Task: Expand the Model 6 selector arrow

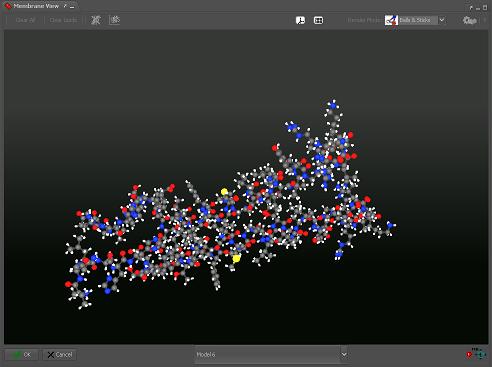Action: pos(344,354)
